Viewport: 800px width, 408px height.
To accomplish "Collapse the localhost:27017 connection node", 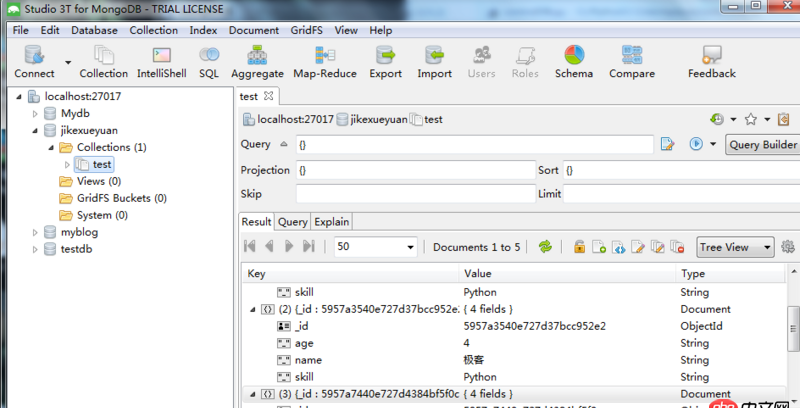I will pos(19,96).
